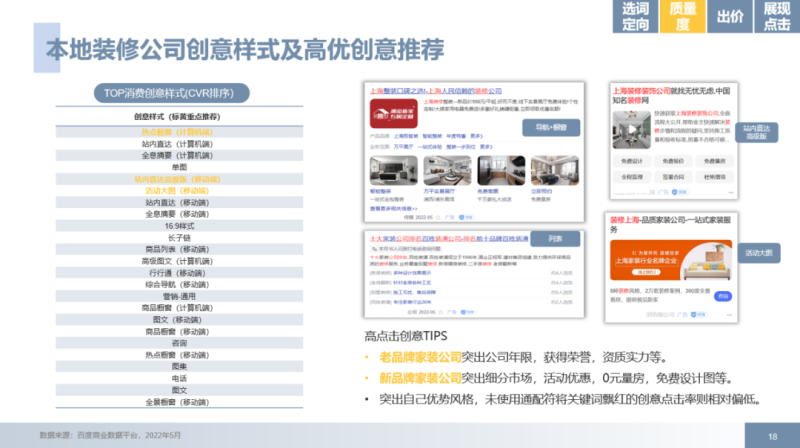Select the 全景橱窗 (移动端) row

tap(179, 402)
